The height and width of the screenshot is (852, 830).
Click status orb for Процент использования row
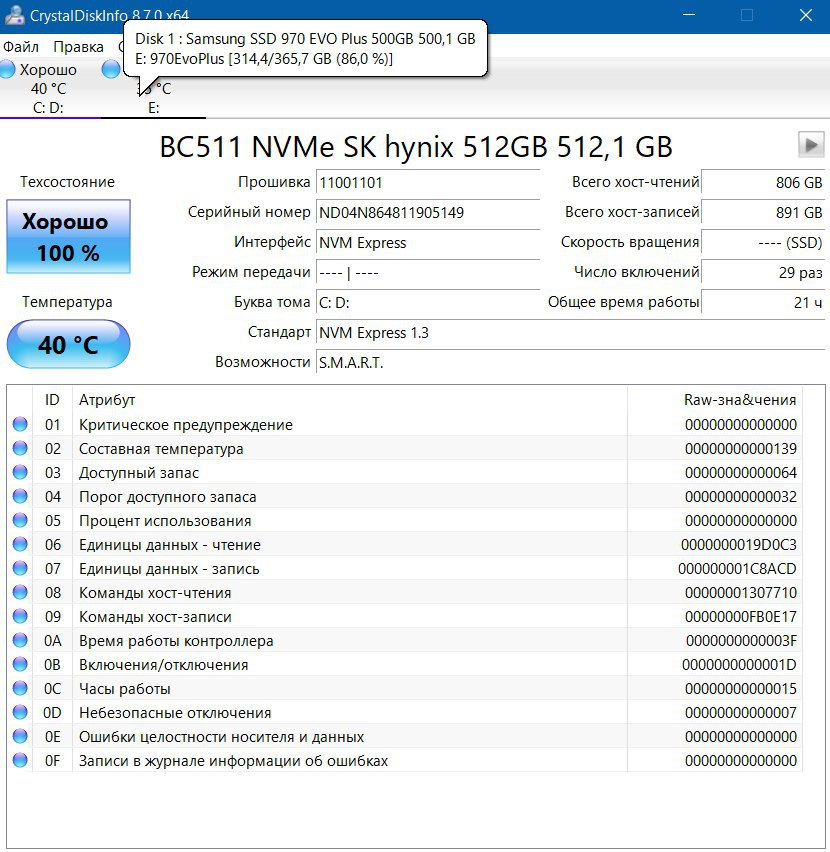point(20,521)
